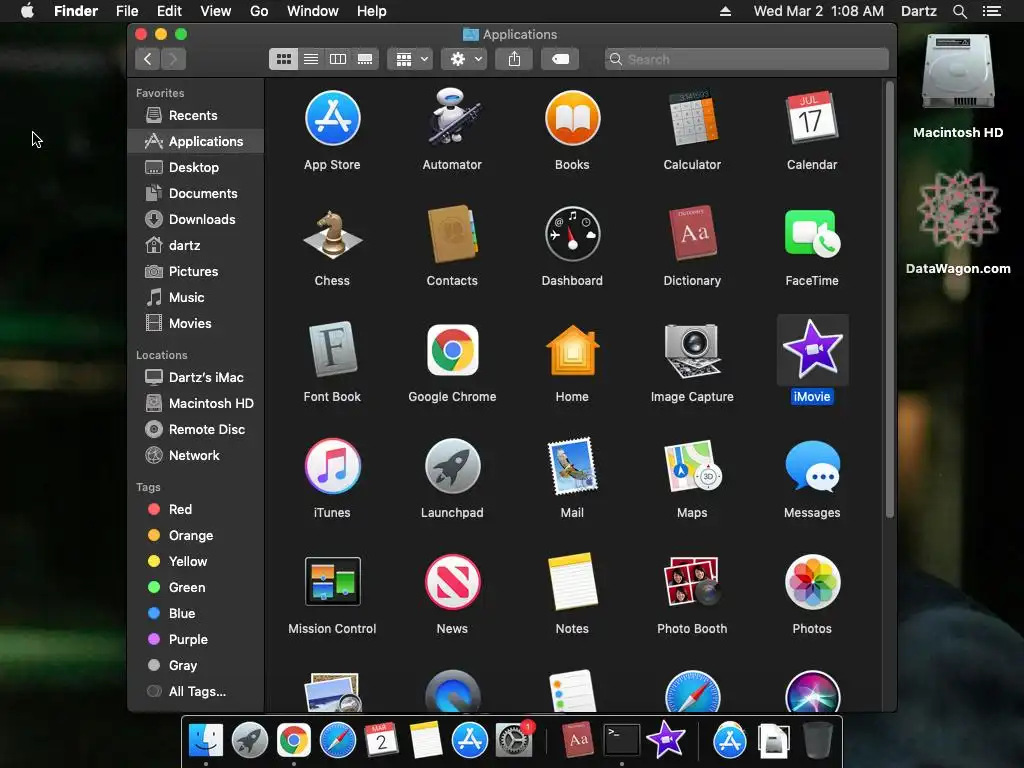Open Music in the sidebar

tap(196, 298)
